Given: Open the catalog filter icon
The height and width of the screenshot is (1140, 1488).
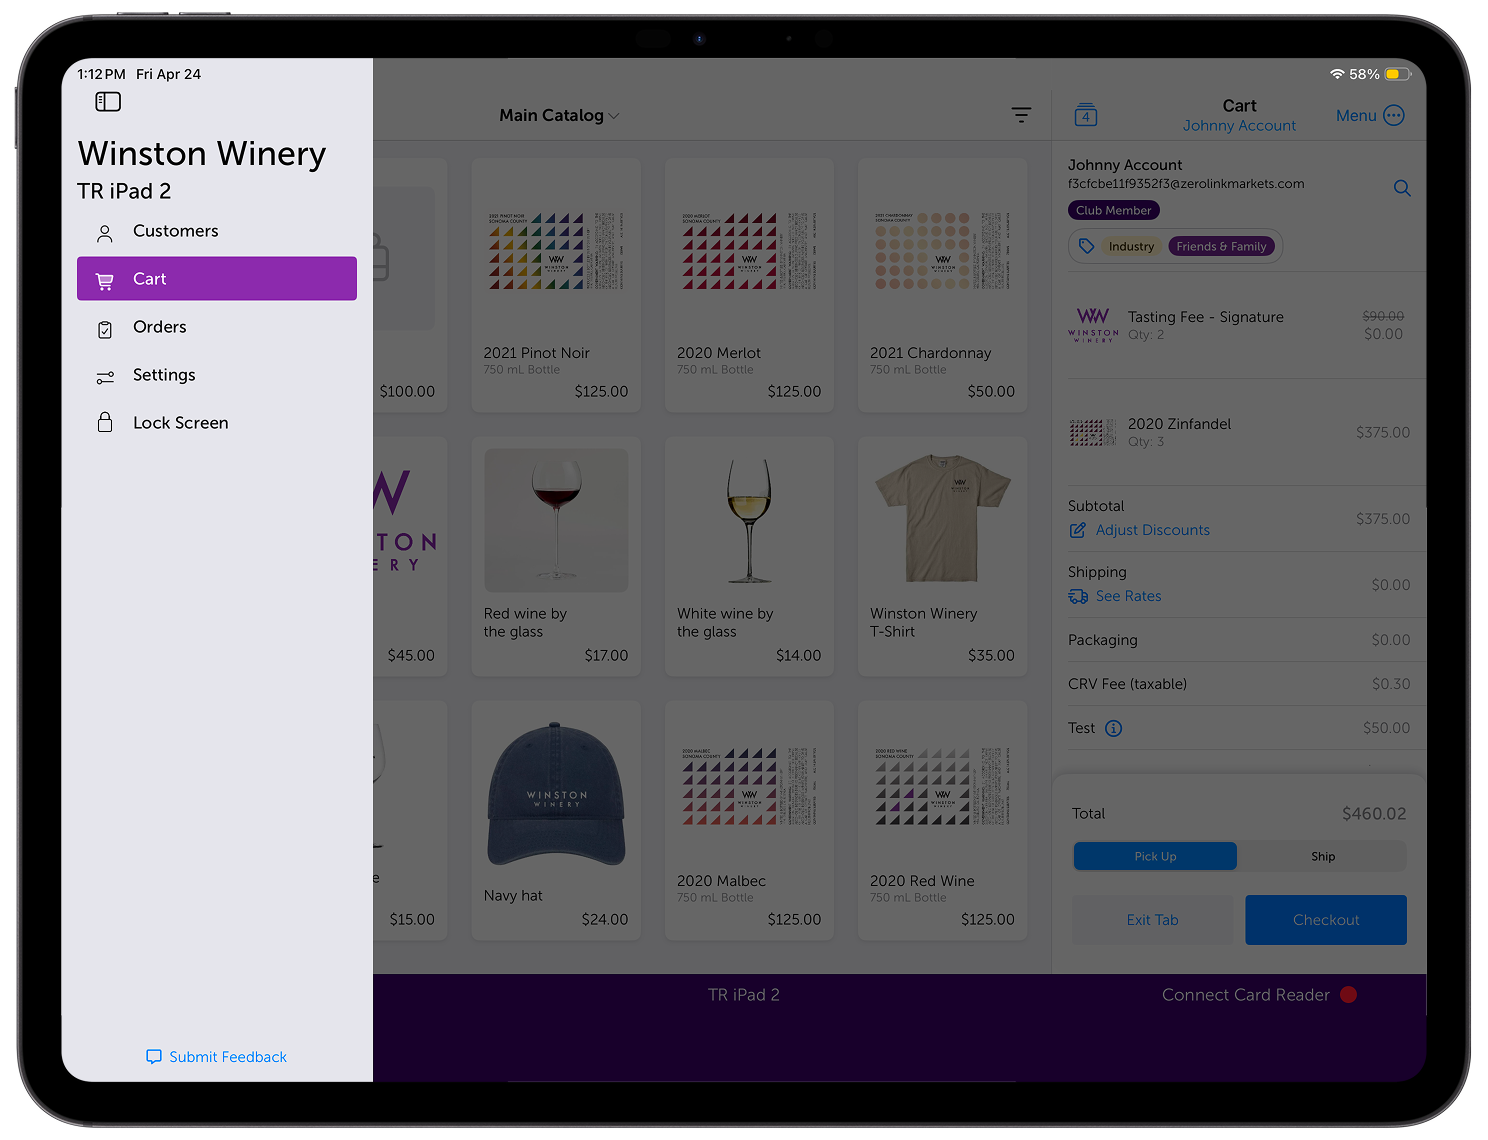Looking at the screenshot, I should click(x=1021, y=115).
